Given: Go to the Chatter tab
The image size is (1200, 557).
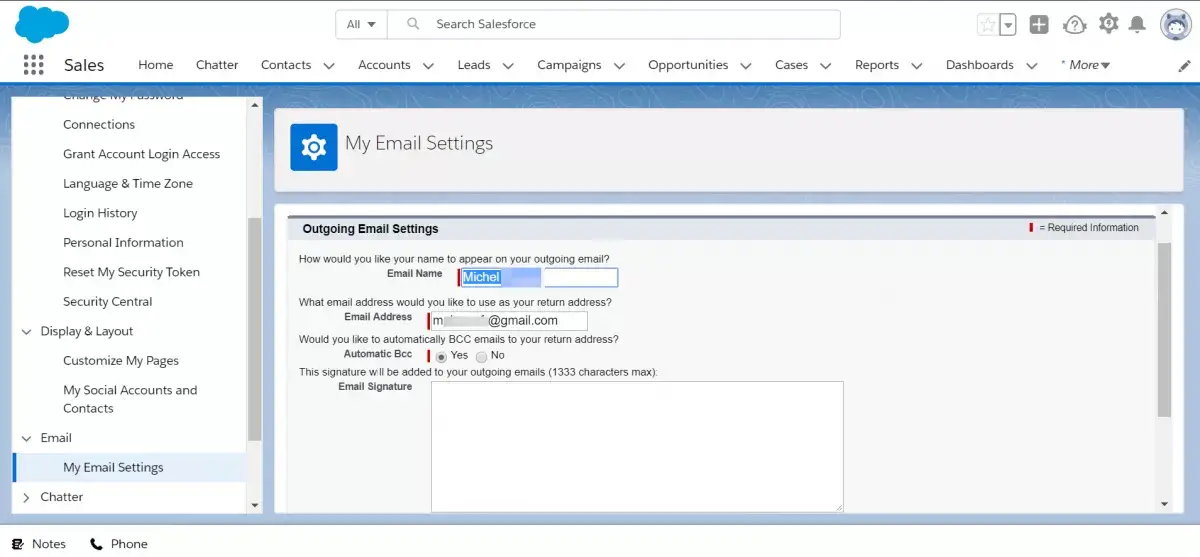Looking at the screenshot, I should tap(217, 65).
